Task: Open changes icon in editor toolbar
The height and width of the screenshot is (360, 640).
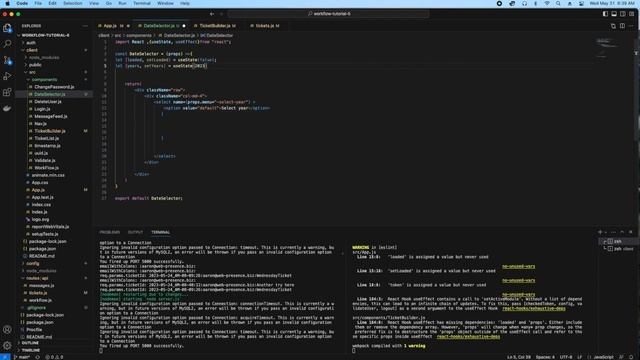Action: [x=613, y=26]
